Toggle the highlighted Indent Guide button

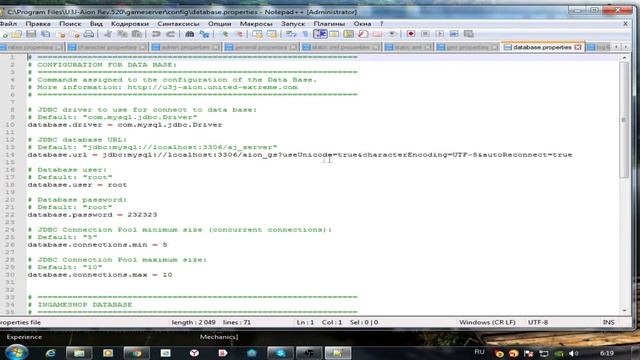pyautogui.click(x=320, y=34)
